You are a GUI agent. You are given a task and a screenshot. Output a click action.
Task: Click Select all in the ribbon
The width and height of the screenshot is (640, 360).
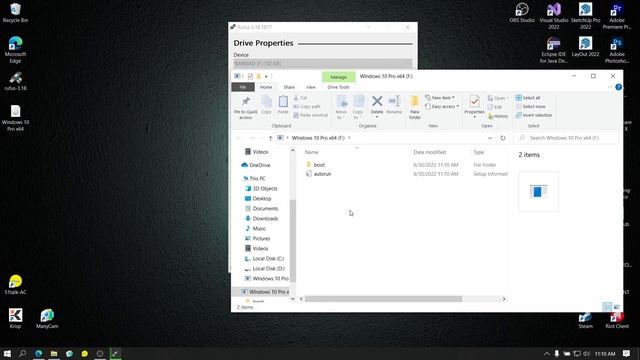click(528, 98)
